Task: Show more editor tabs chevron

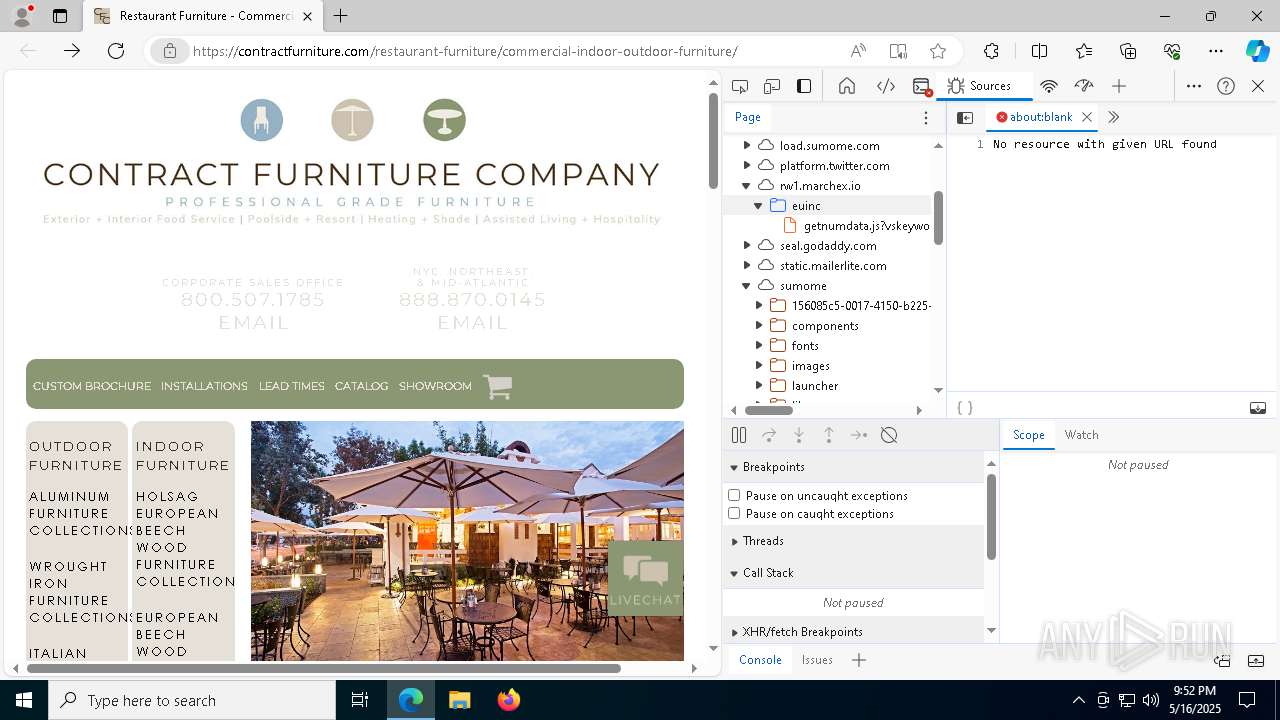Action: [x=1113, y=117]
